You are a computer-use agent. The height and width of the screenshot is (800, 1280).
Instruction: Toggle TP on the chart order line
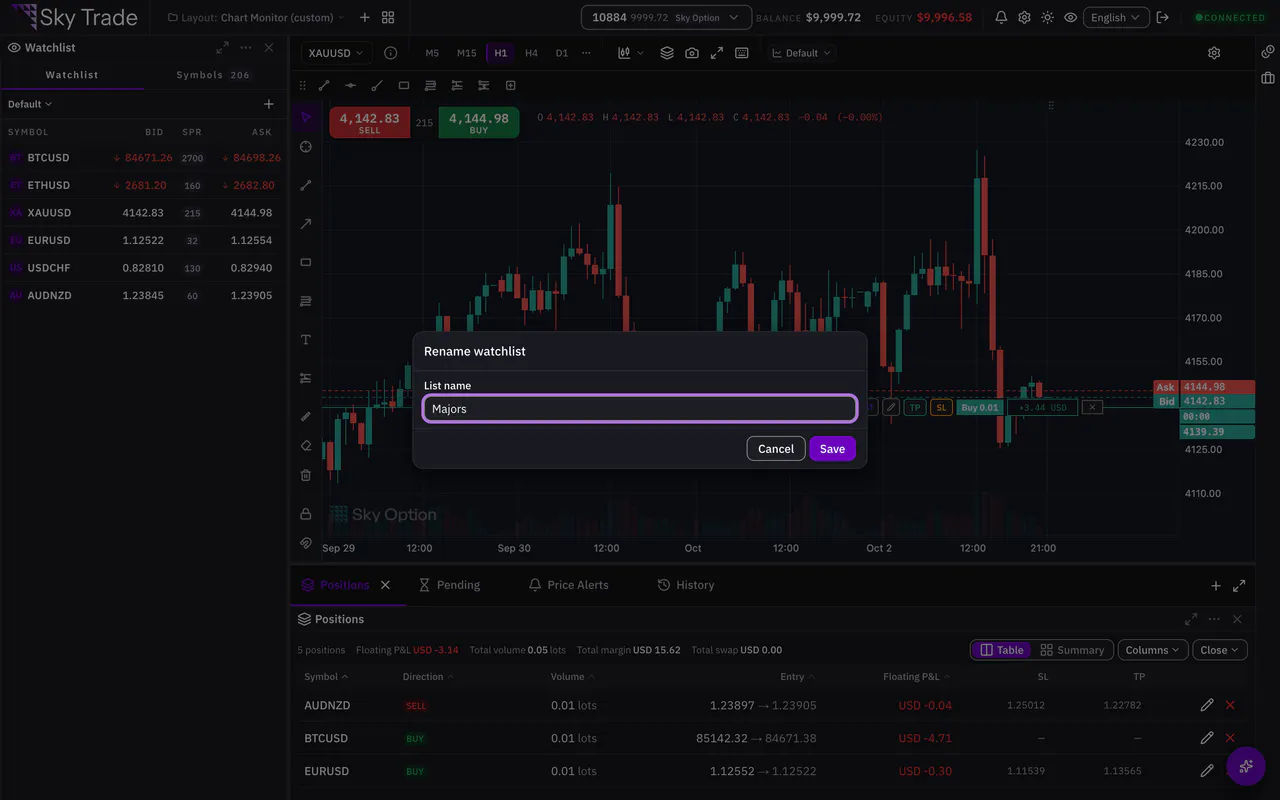[915, 407]
